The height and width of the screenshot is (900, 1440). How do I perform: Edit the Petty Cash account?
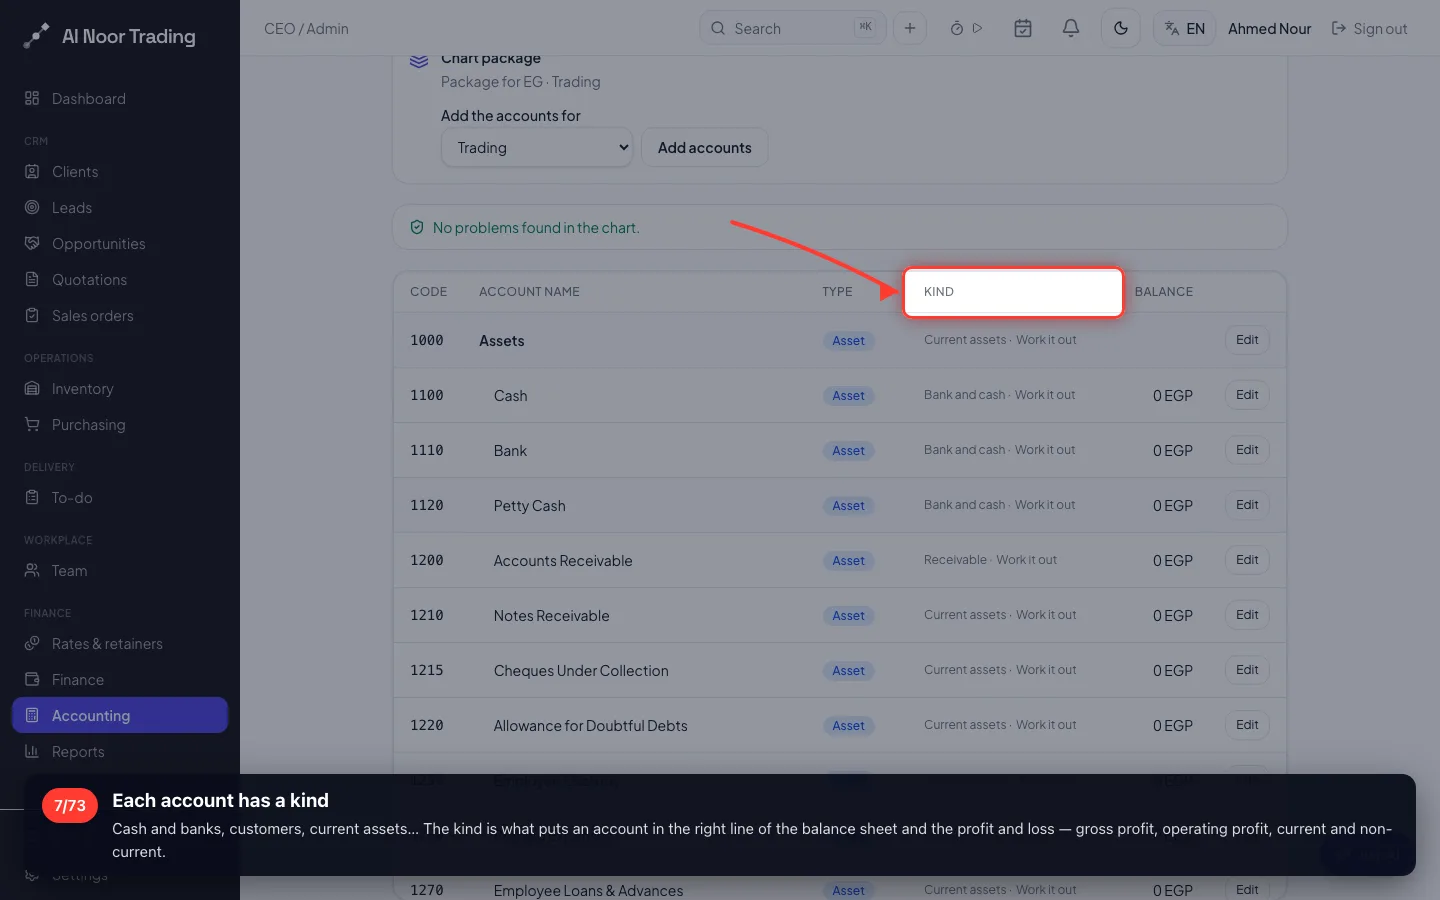coord(1247,505)
